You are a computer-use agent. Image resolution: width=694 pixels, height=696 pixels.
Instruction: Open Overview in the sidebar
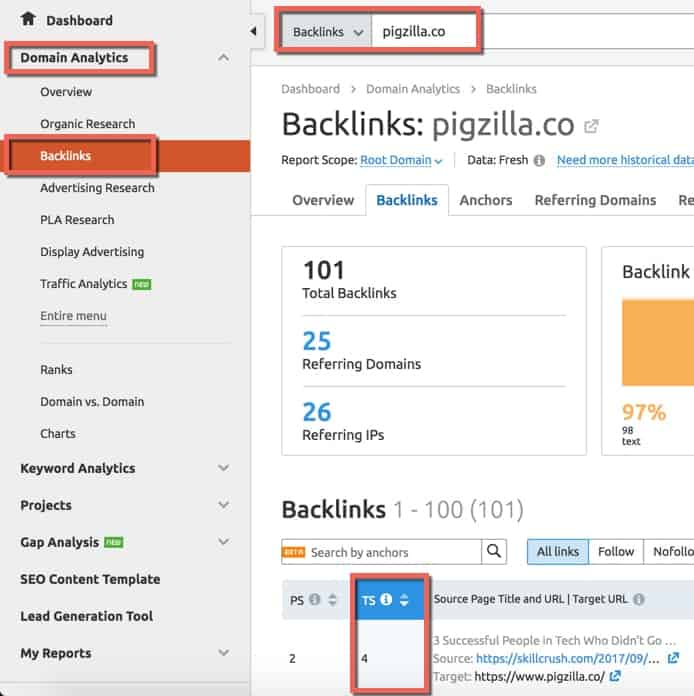(66, 92)
